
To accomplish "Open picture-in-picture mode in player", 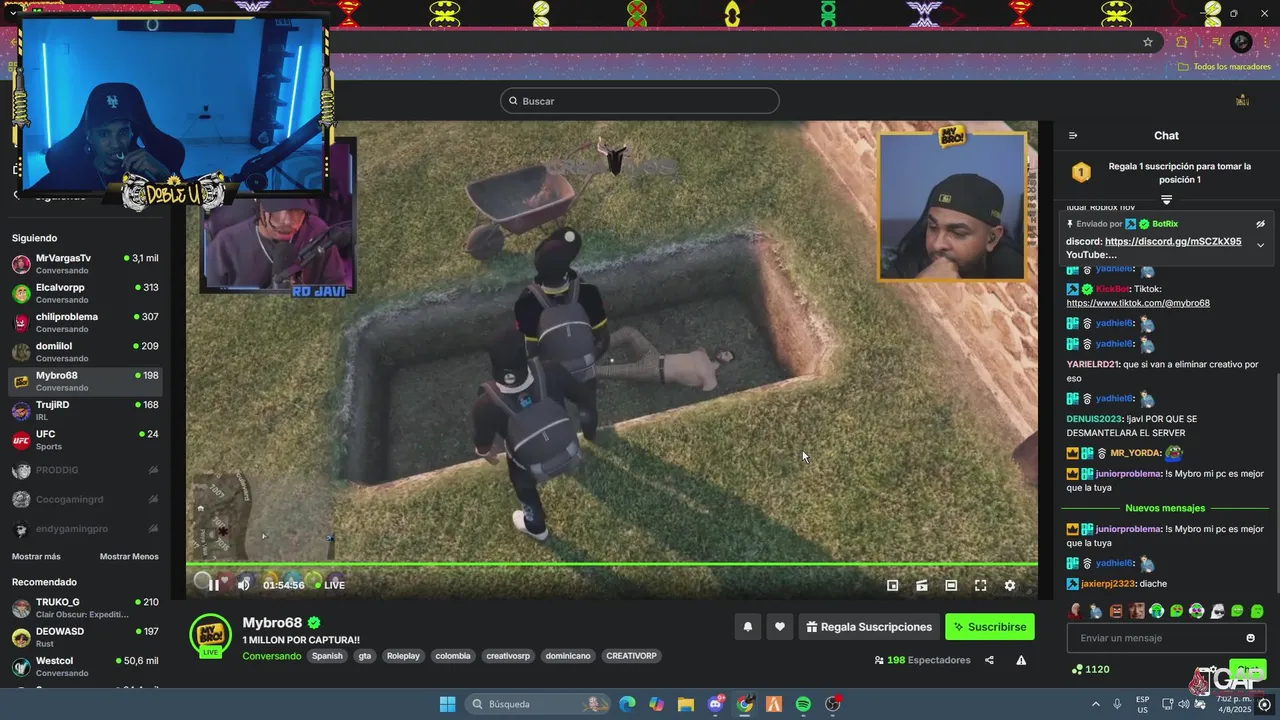I will 893,585.
